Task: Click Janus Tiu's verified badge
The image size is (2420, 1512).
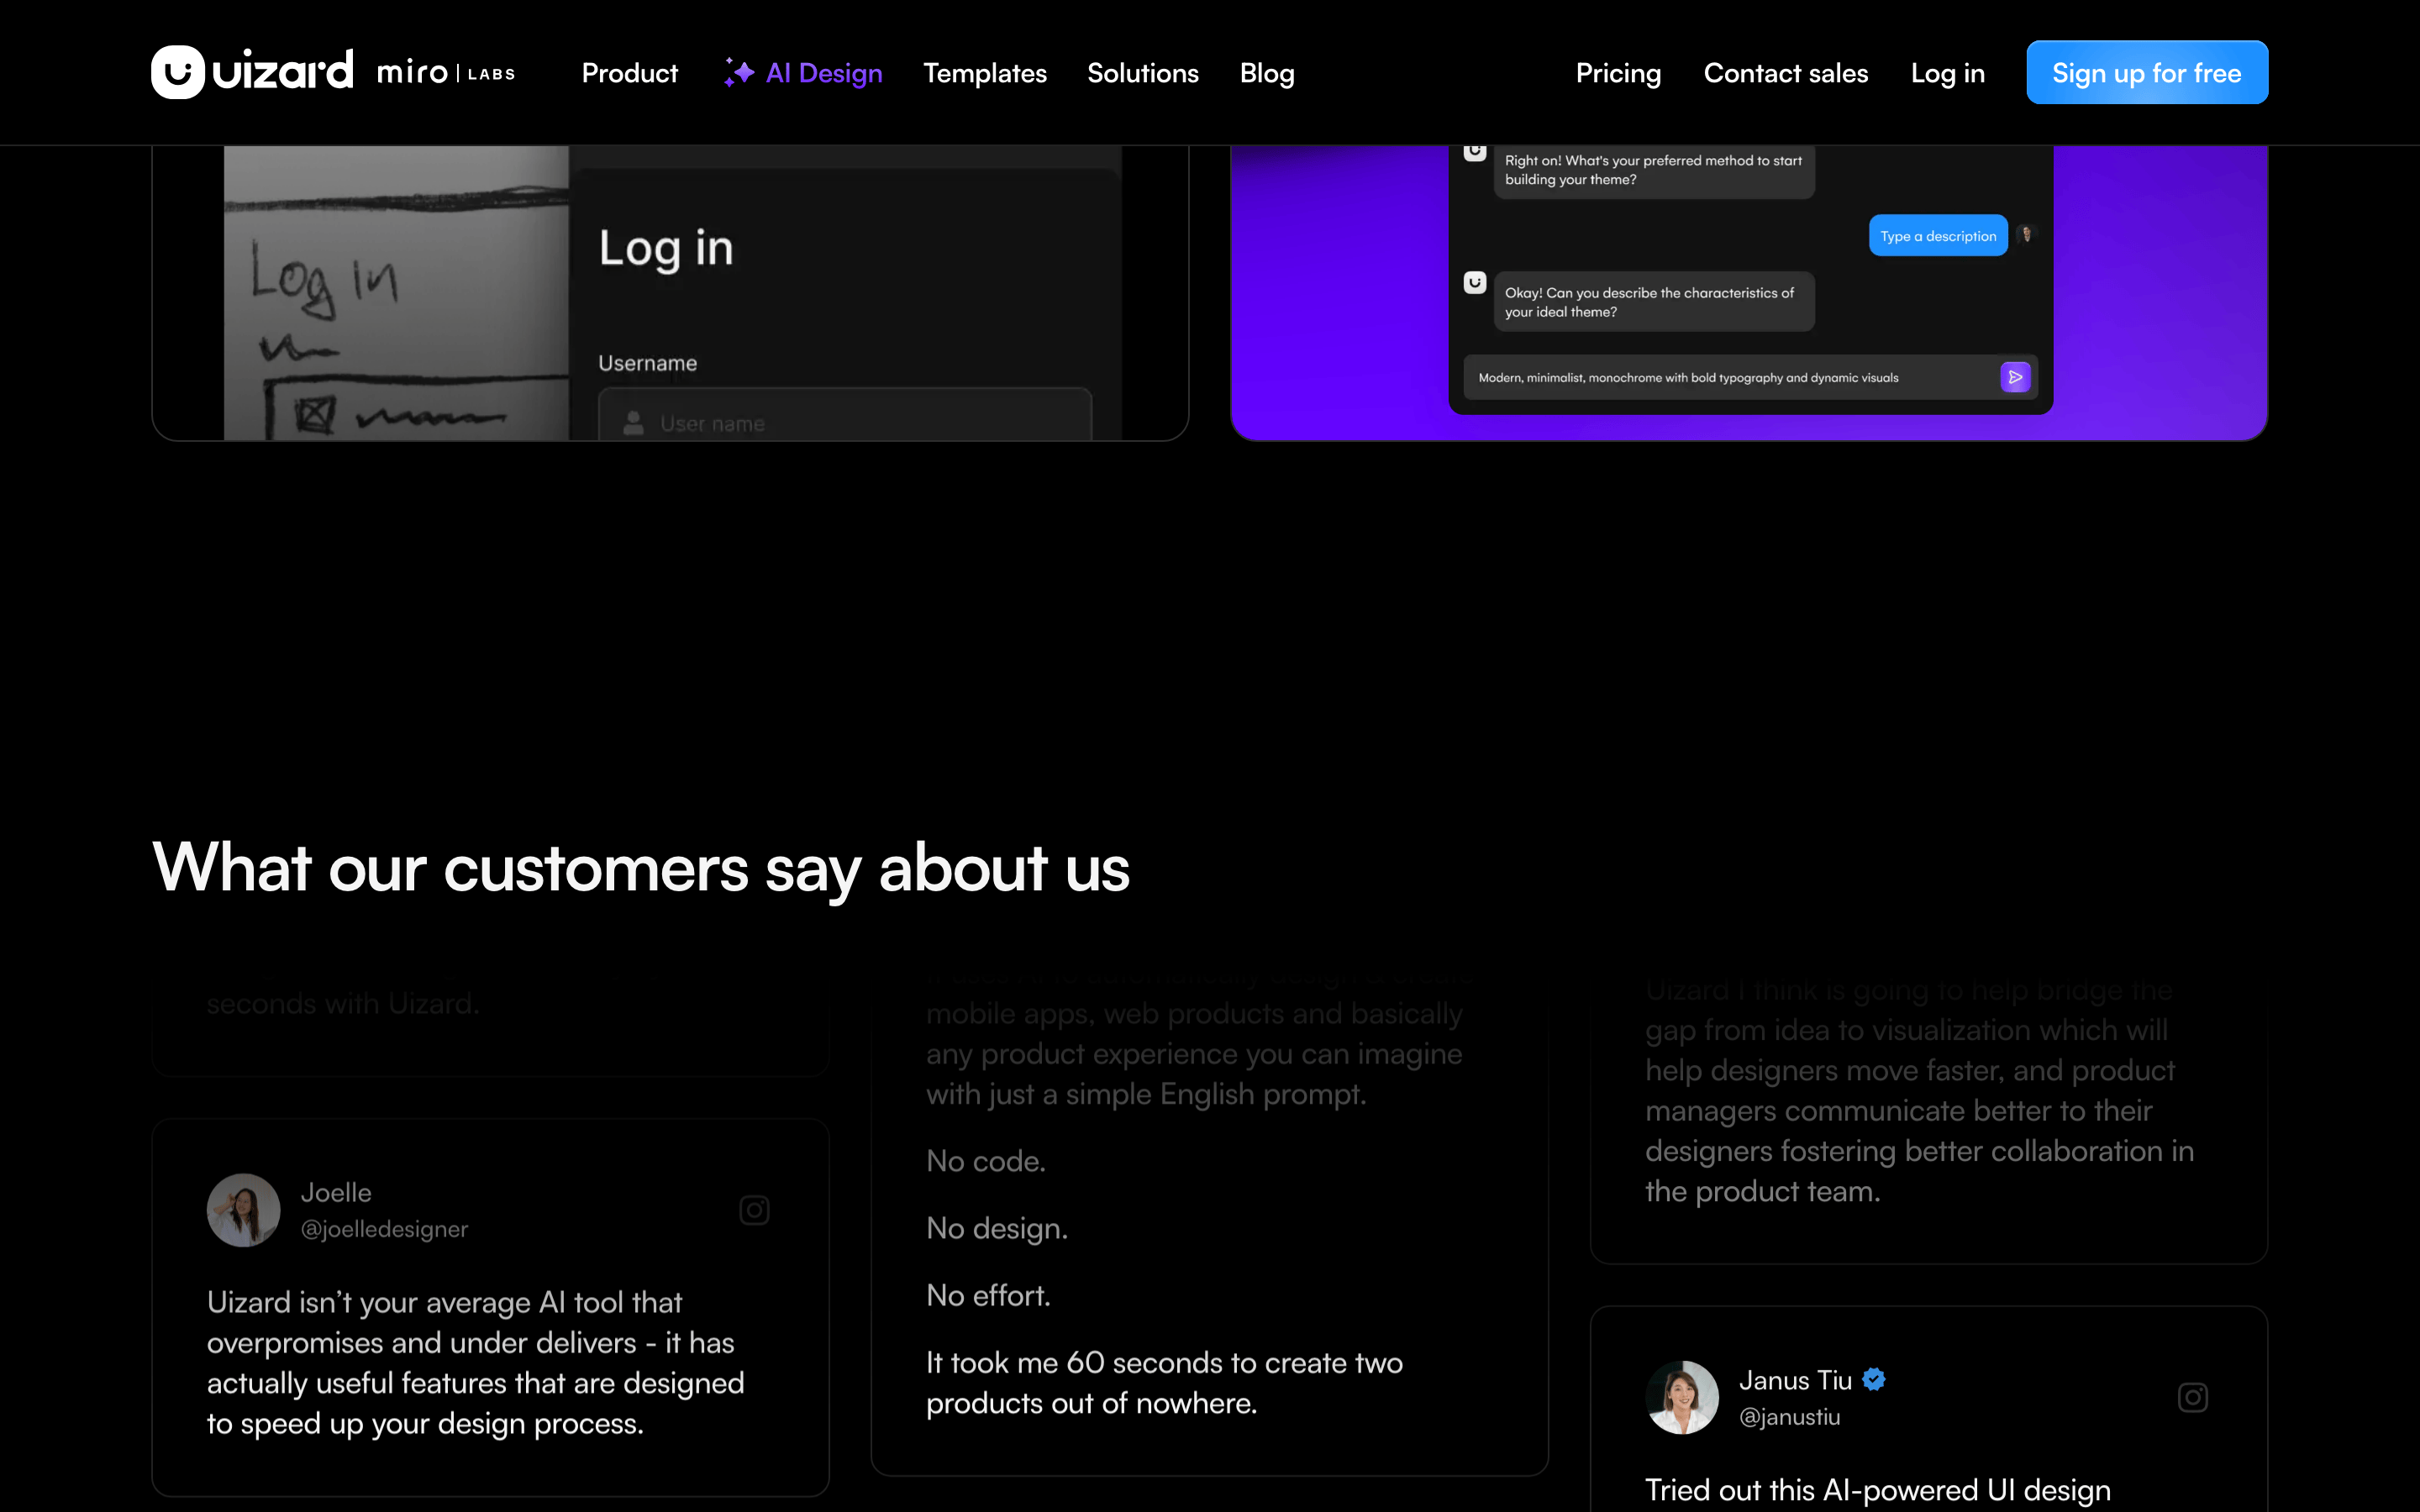Action: pos(1874,1379)
